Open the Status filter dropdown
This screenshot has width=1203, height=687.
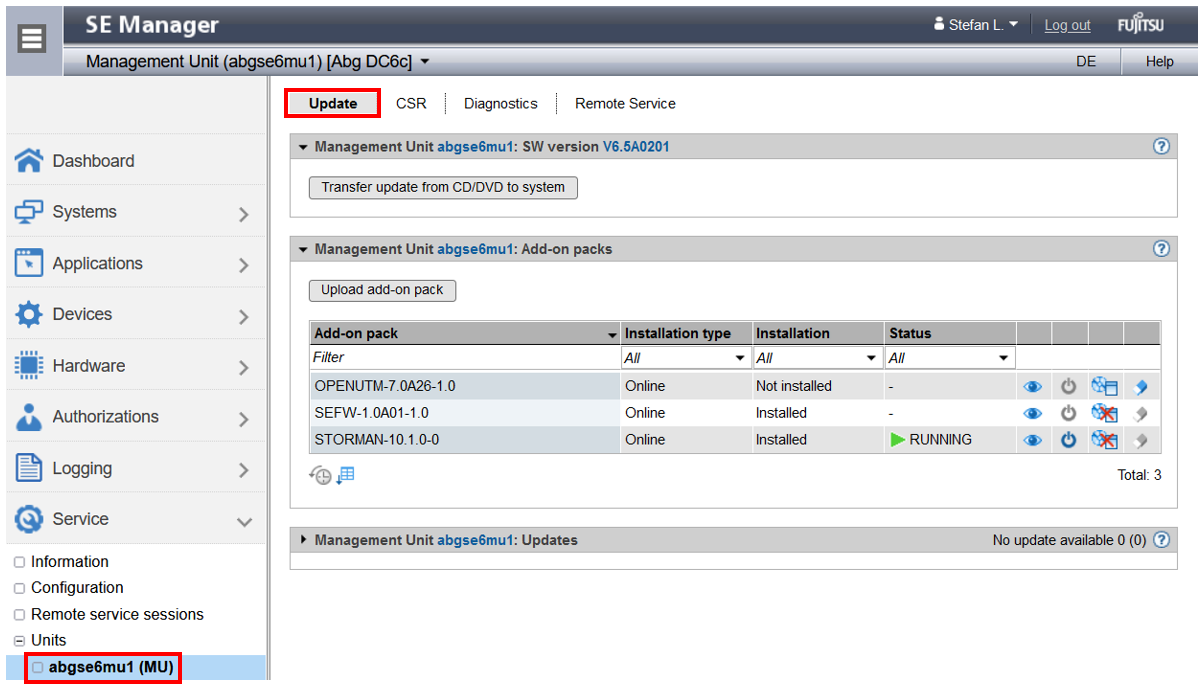tap(949, 358)
